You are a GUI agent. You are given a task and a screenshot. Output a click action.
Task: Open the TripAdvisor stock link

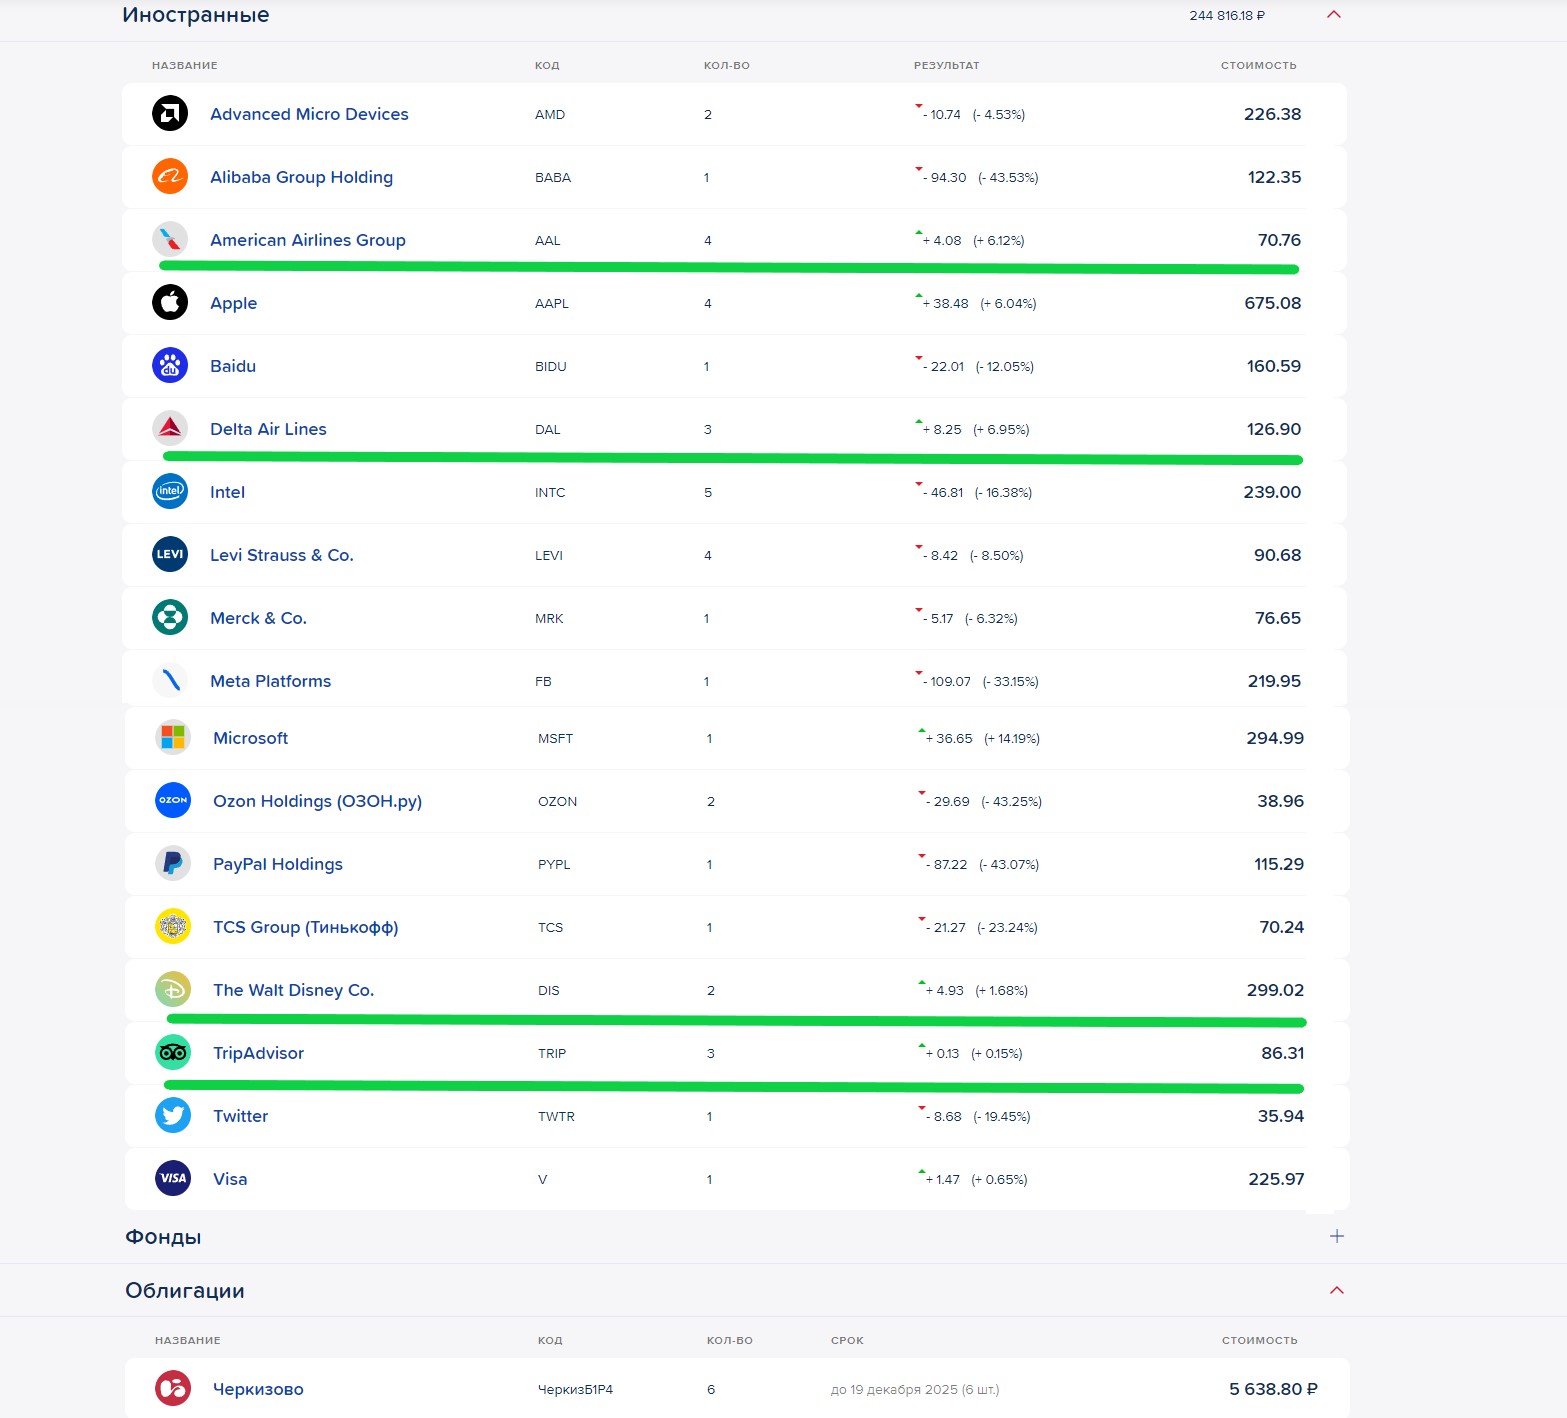[x=258, y=1053]
